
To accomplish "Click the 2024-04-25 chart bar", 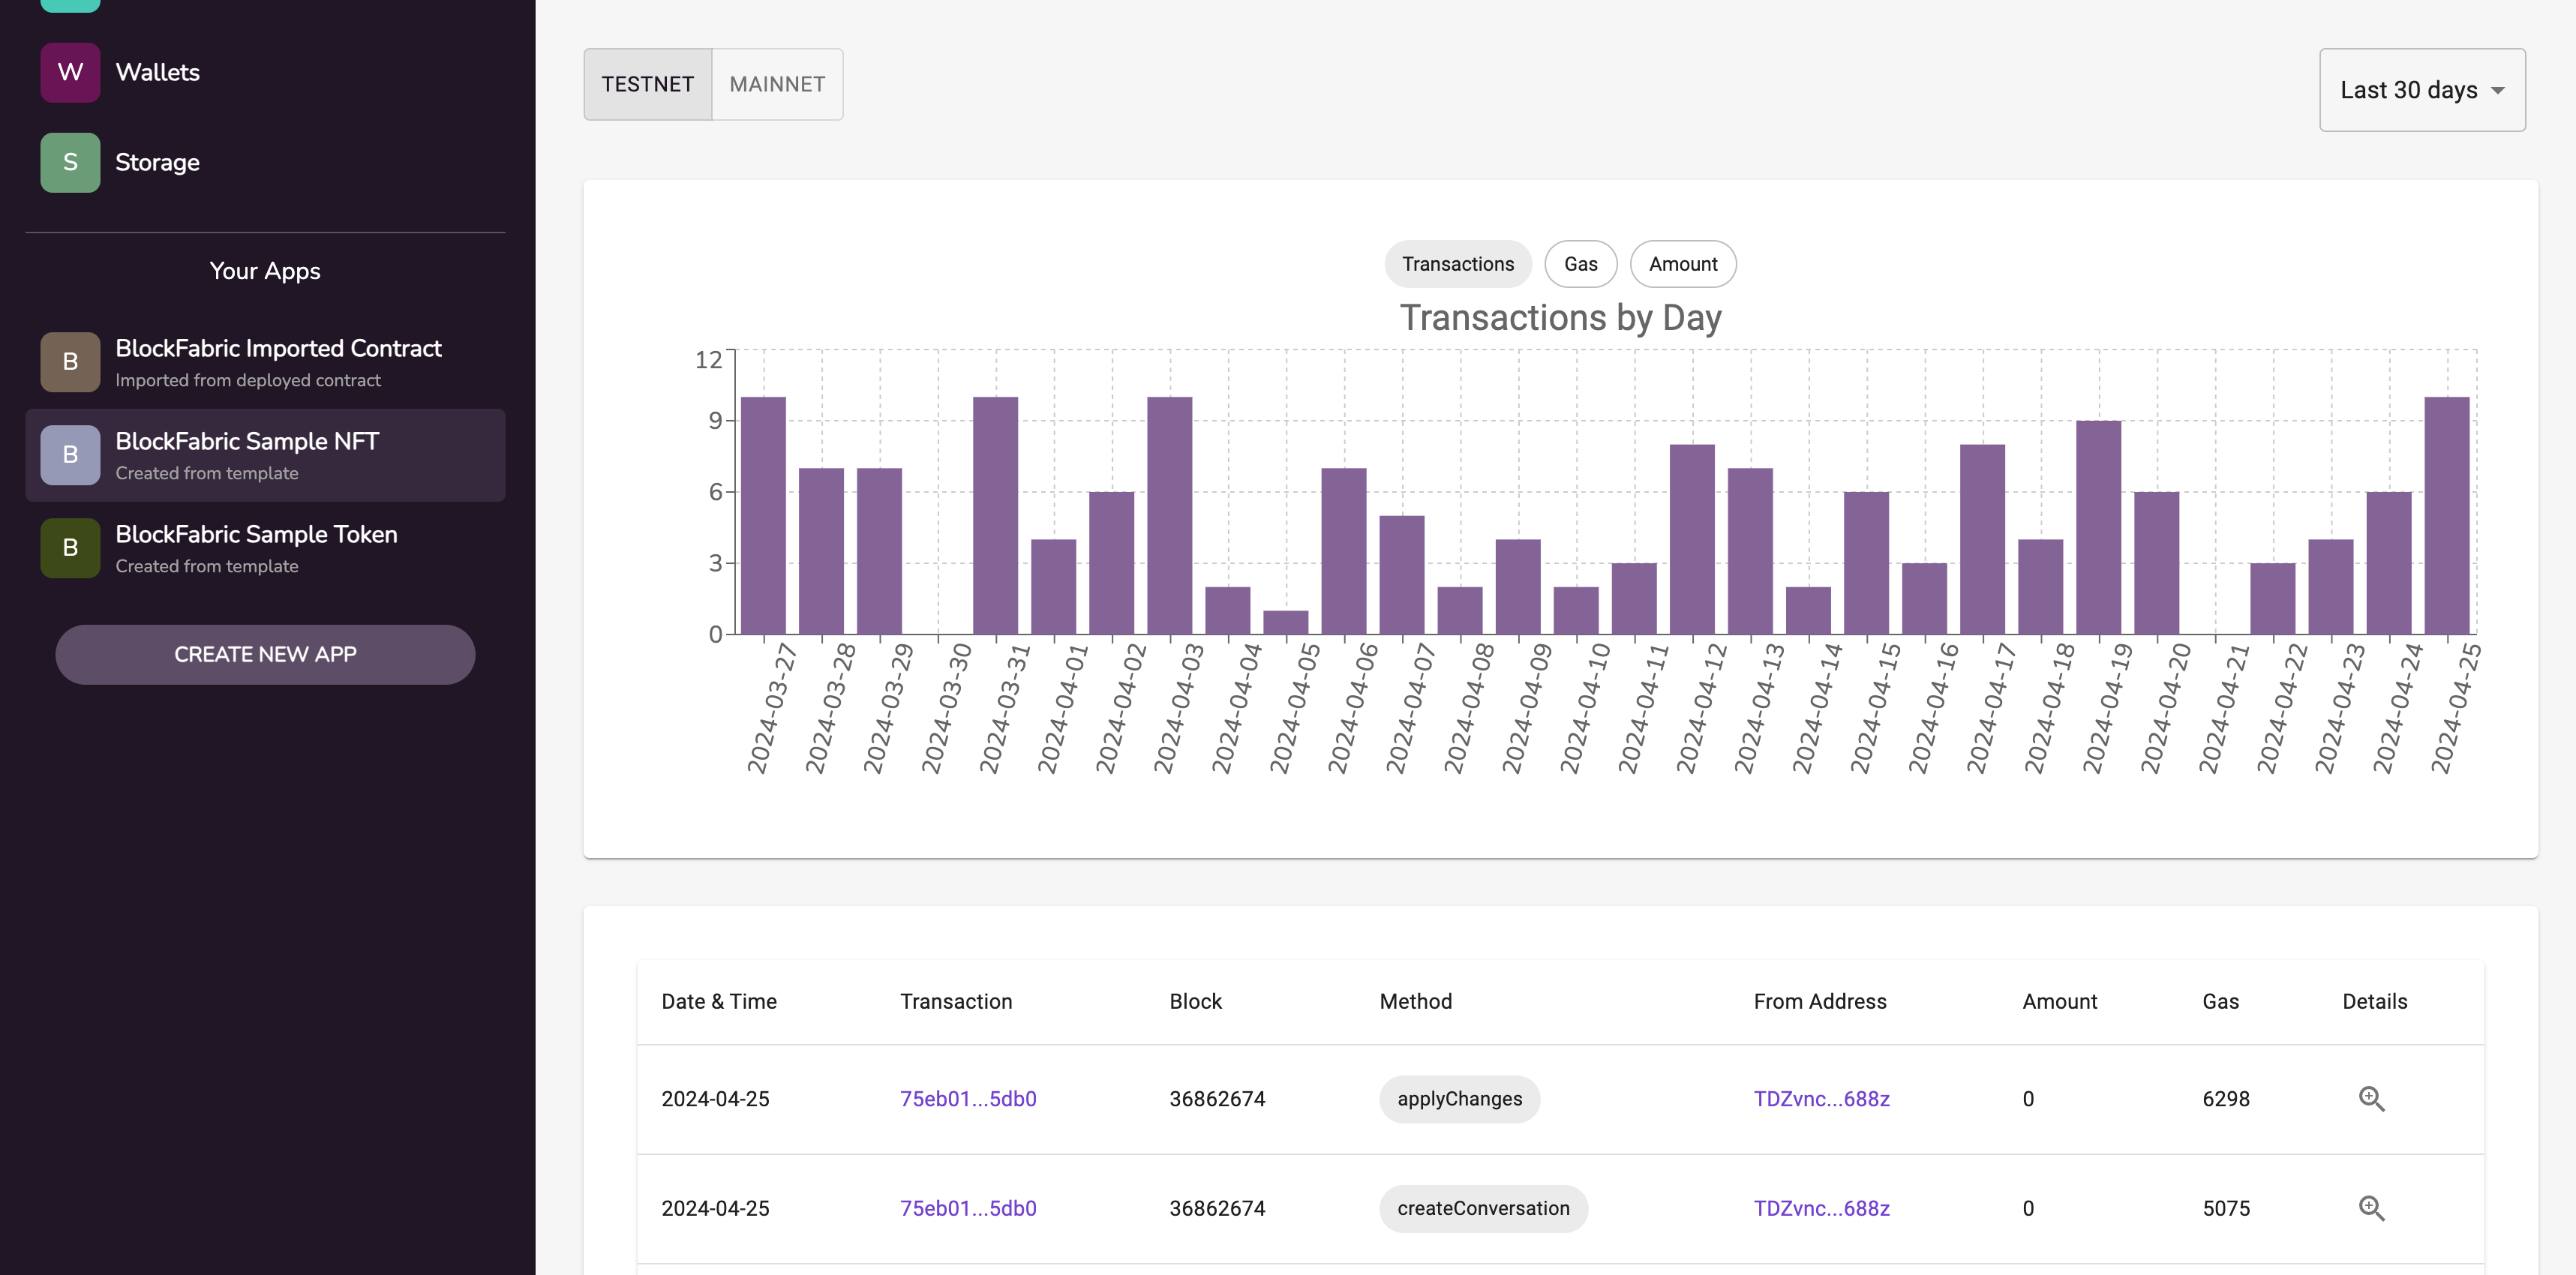I will 2446,515.
